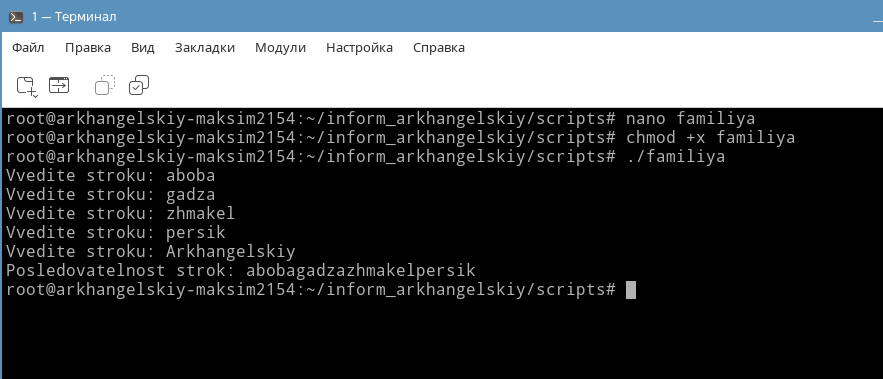
Task: Open the Настройка menu
Action: [359, 48]
